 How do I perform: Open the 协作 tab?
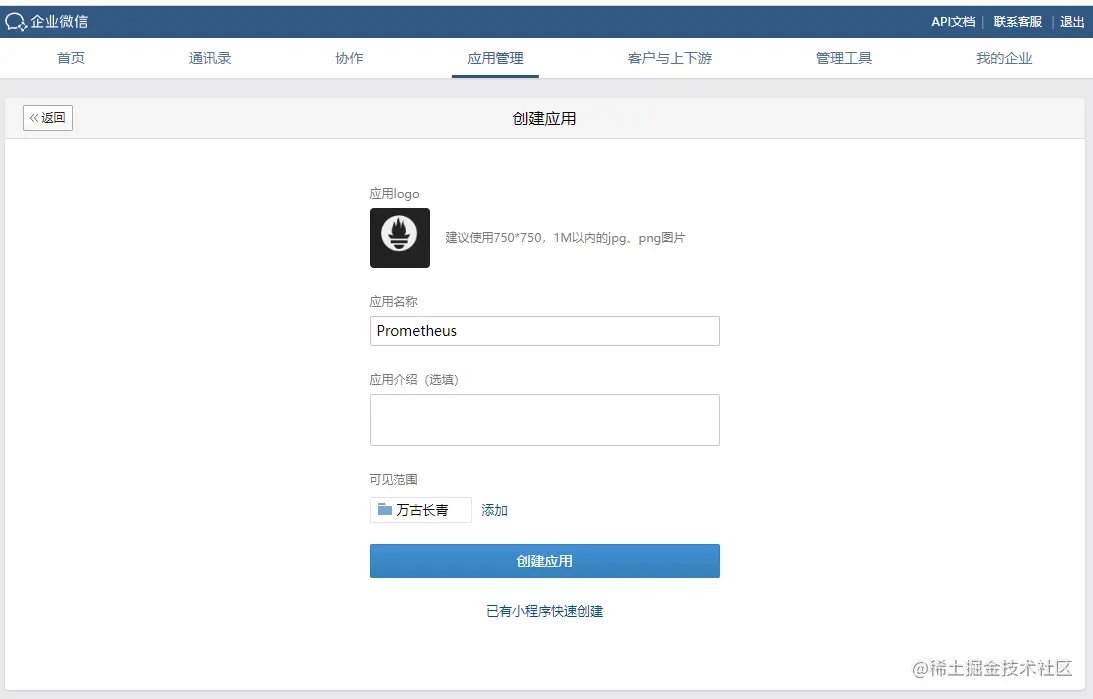coord(349,58)
